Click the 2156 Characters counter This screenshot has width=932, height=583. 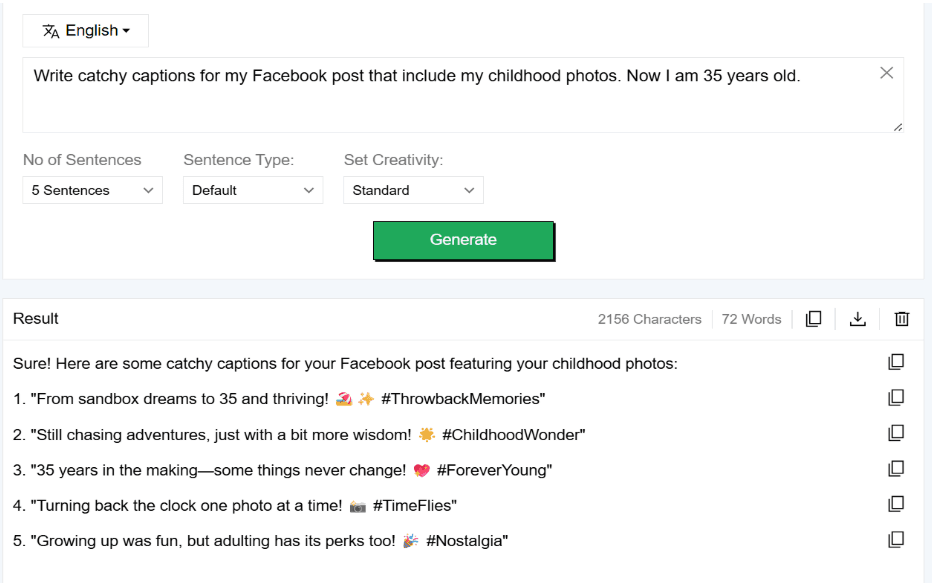coord(649,319)
